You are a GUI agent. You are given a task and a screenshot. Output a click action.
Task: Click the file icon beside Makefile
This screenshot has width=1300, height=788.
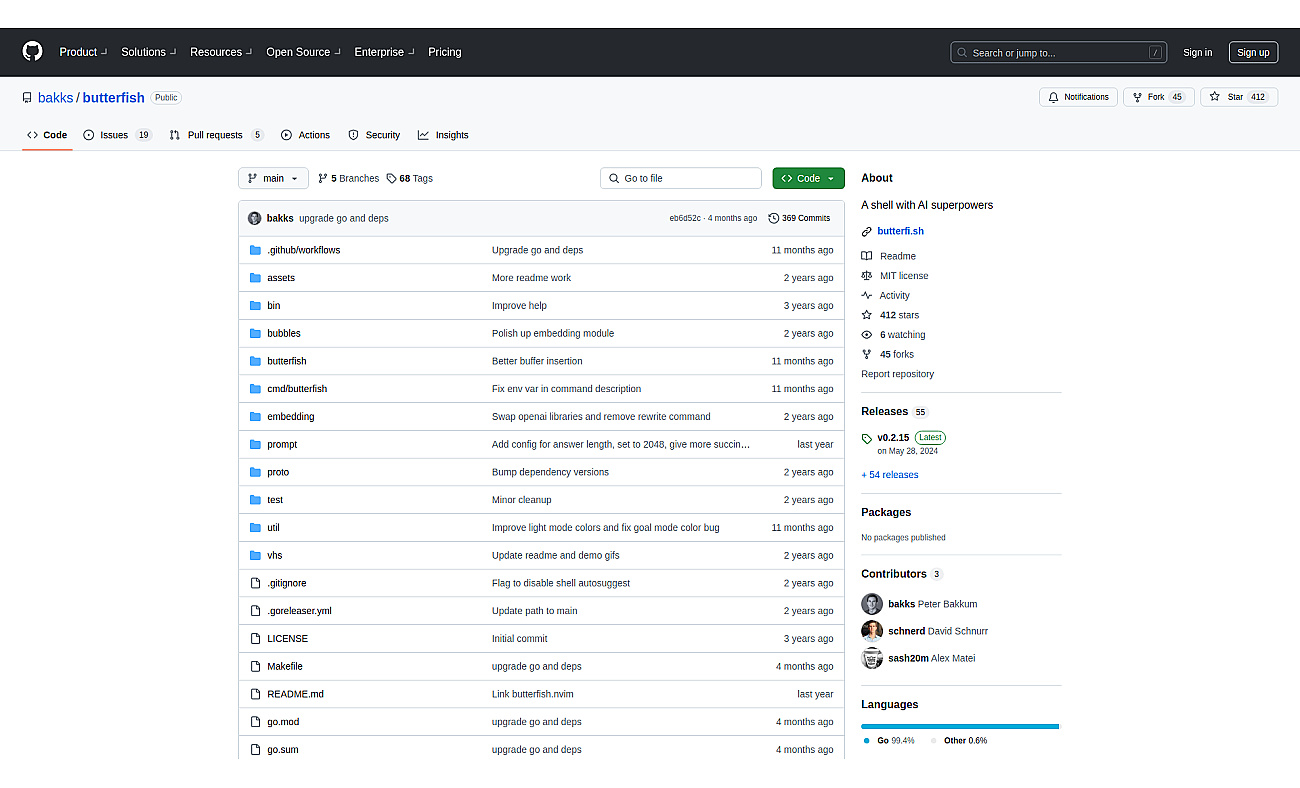255,666
